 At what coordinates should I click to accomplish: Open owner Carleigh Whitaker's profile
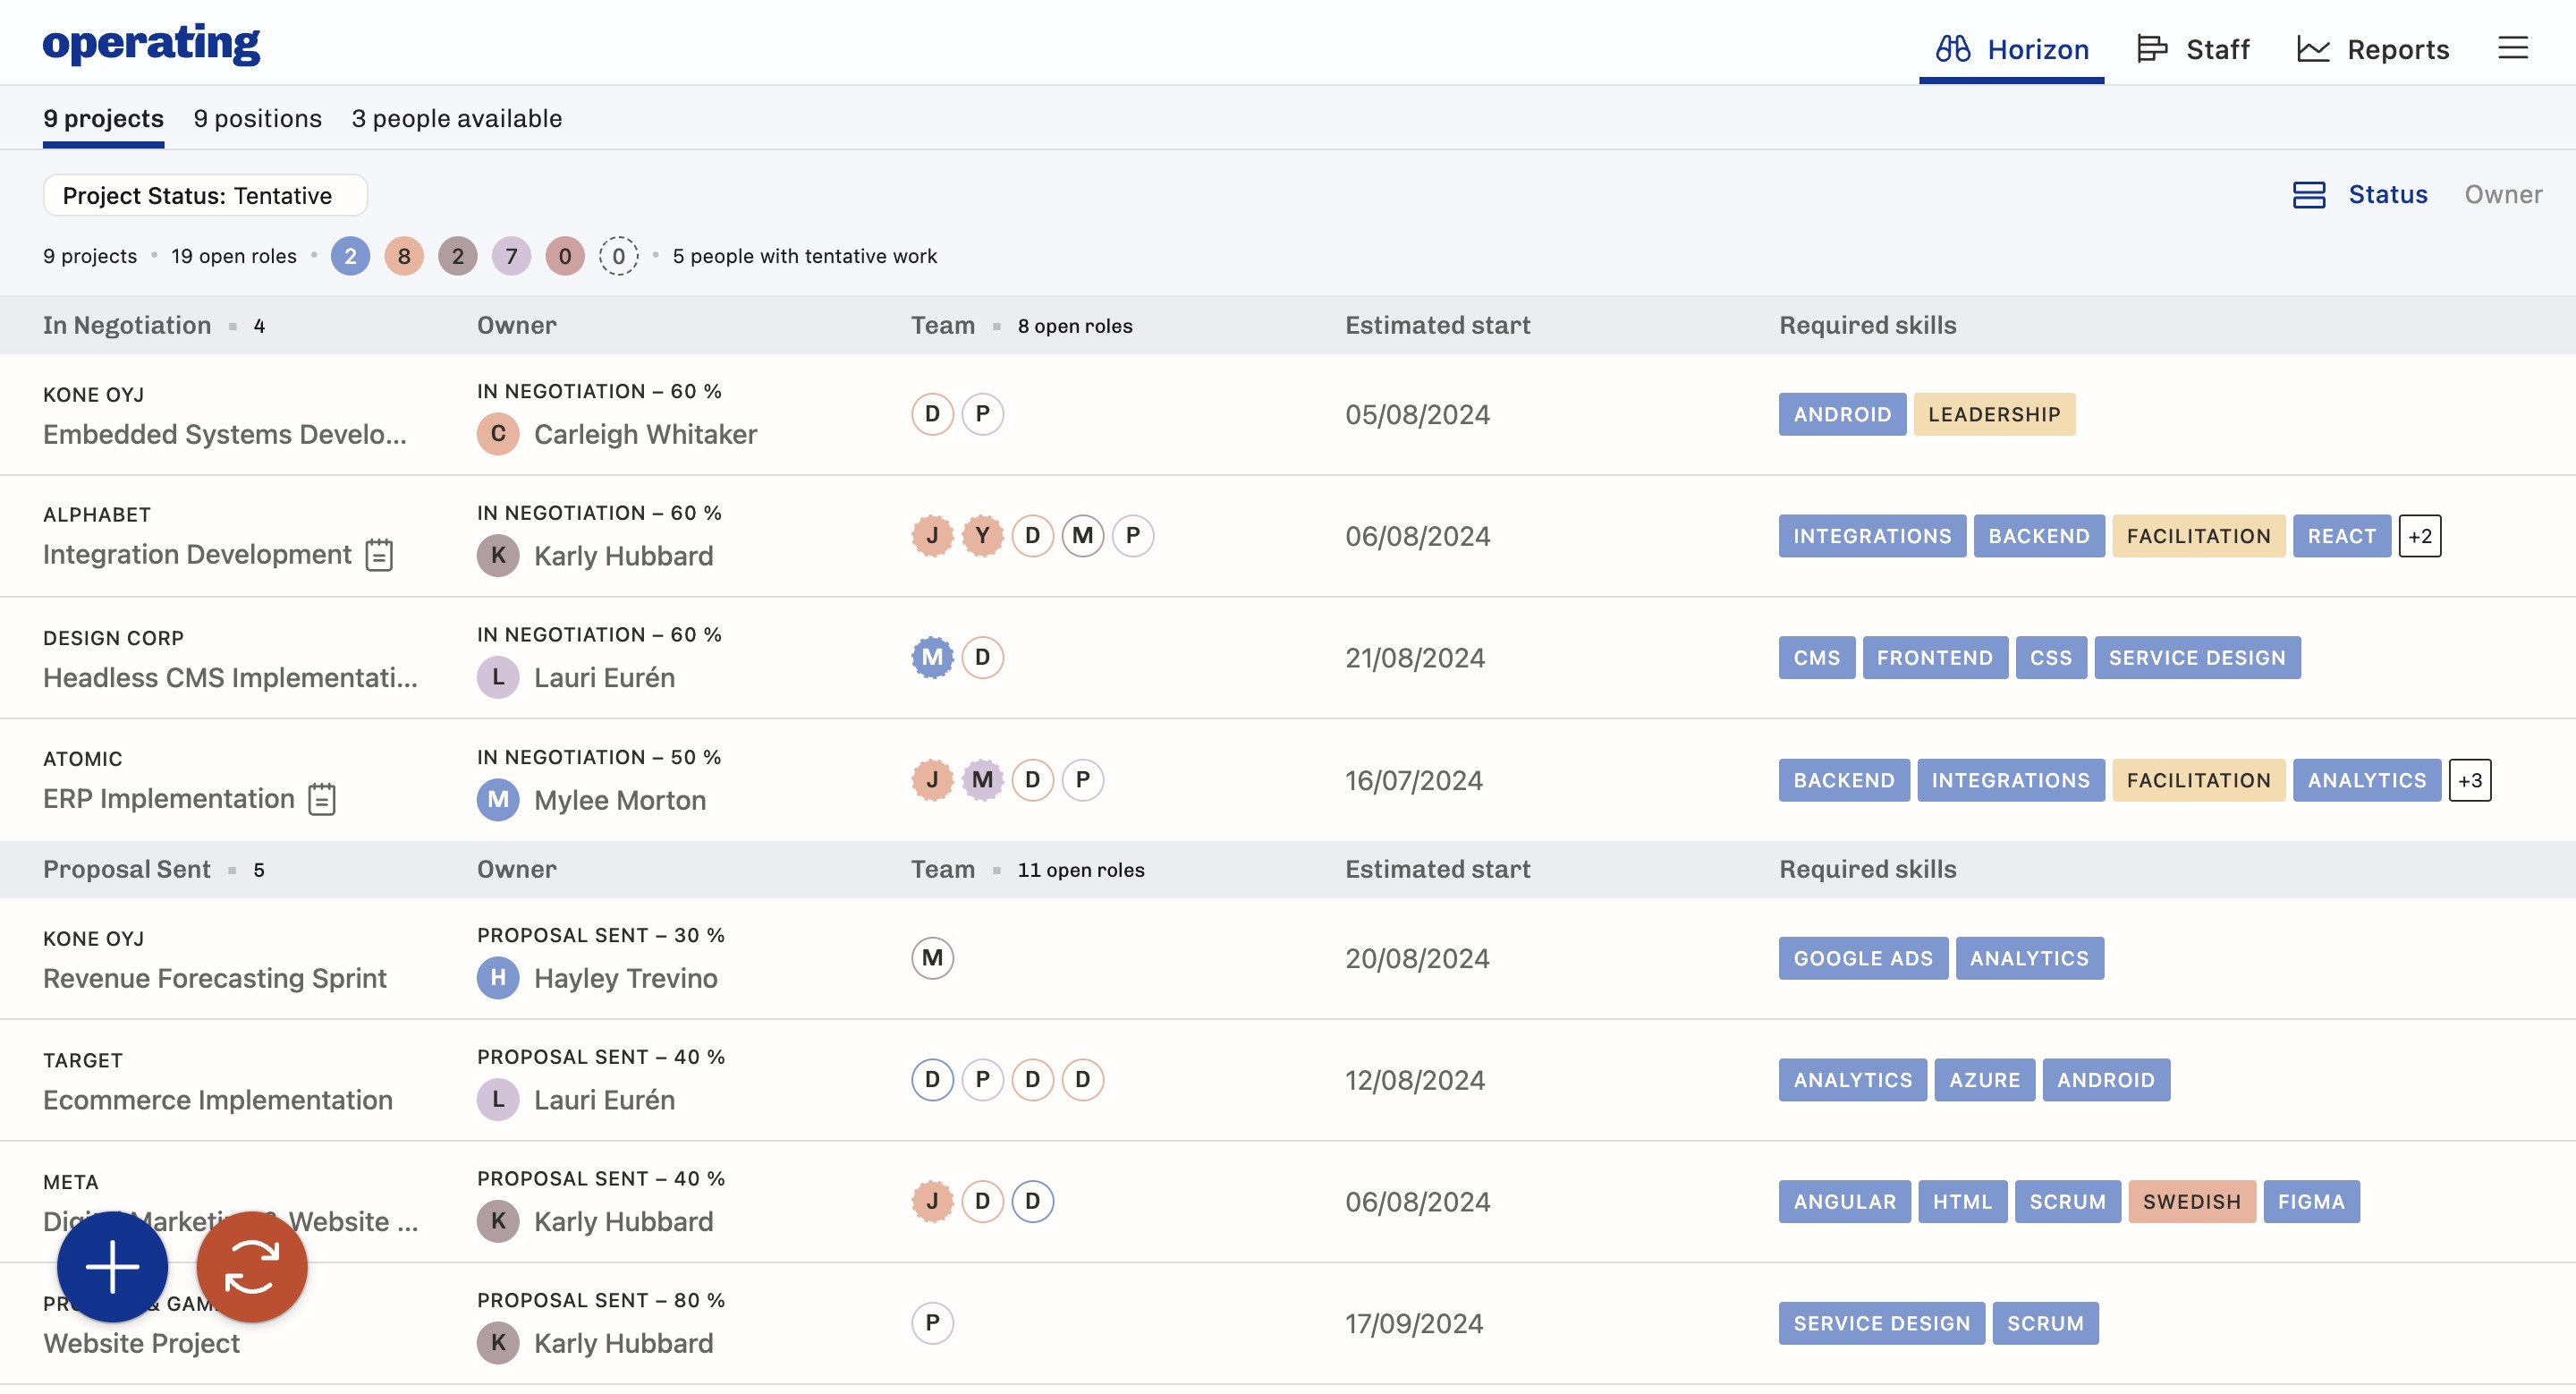[645, 434]
